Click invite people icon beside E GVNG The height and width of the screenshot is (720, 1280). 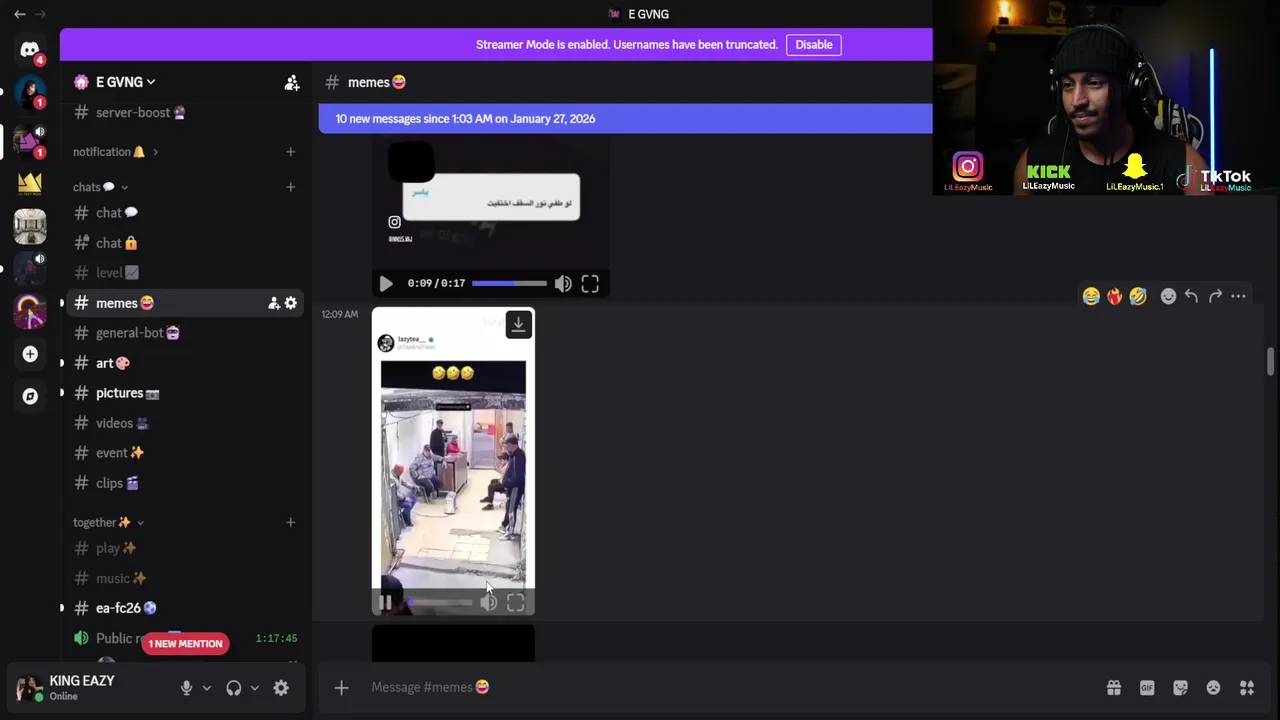(x=292, y=83)
